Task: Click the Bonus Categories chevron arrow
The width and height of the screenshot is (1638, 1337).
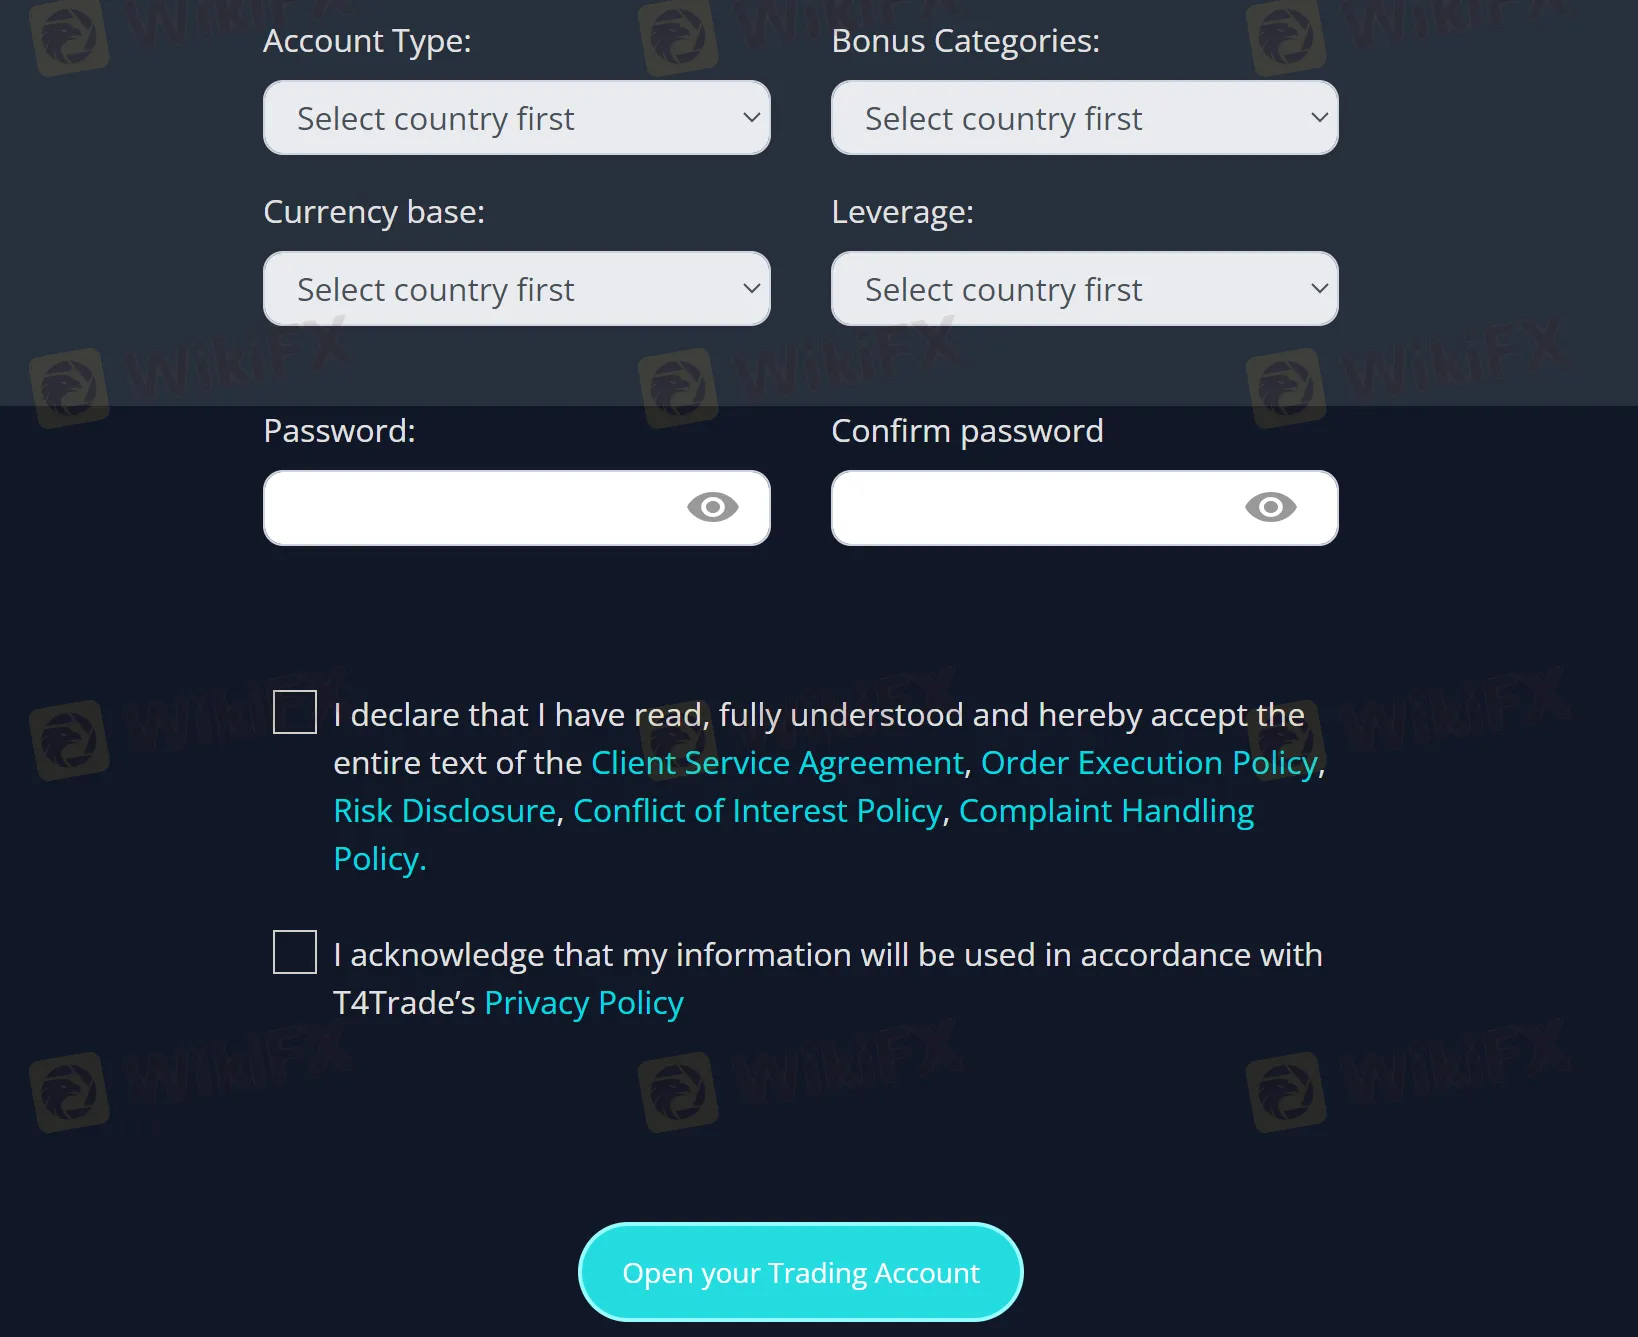Action: [1319, 118]
